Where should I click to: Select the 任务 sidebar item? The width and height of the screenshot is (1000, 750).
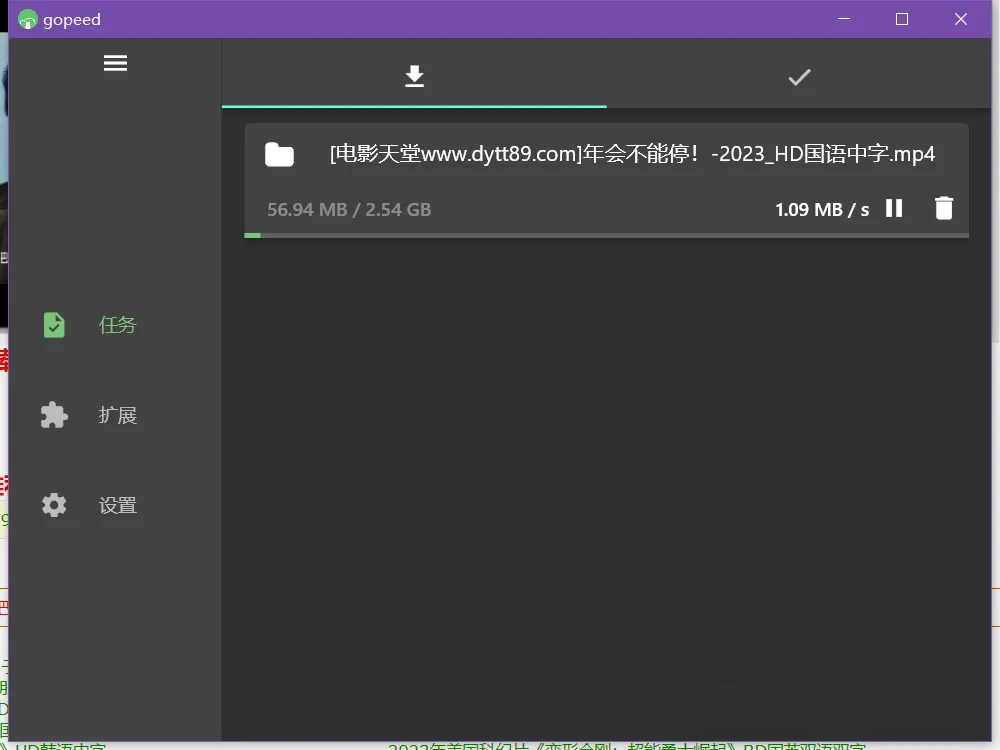pos(115,325)
